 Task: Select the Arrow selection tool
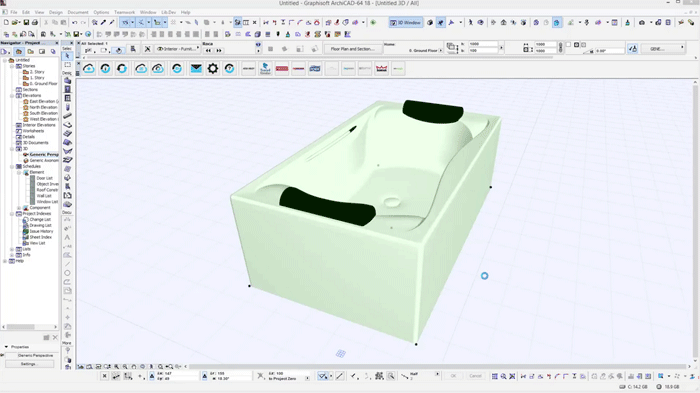pos(67,56)
